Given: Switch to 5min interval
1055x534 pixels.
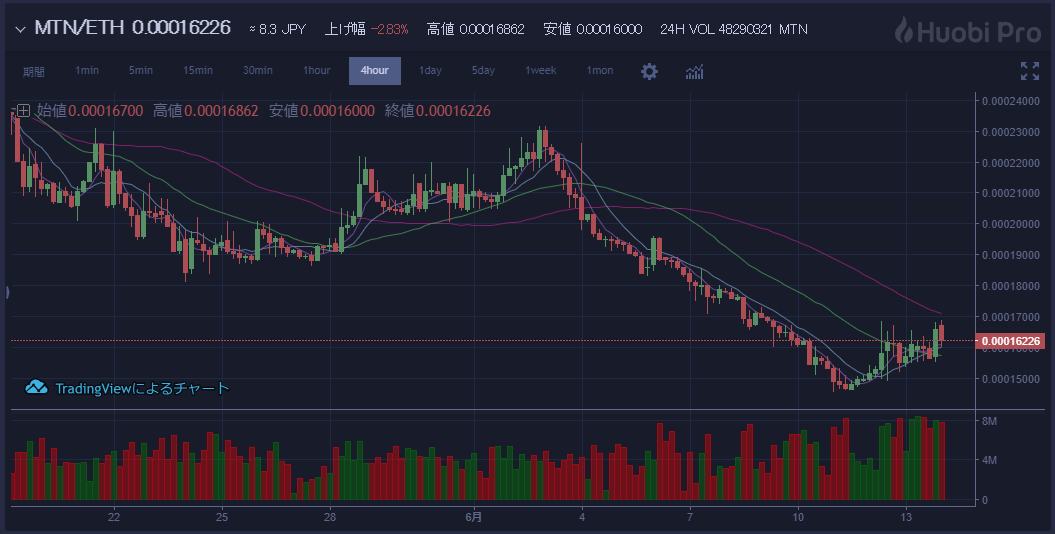Looking at the screenshot, I should (x=141, y=71).
